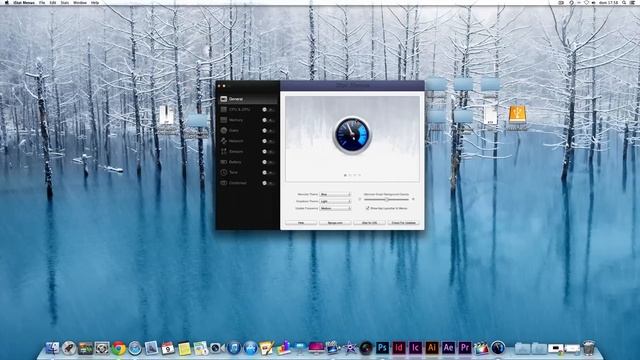Open the Dropdown Theme dropdown

(335, 201)
